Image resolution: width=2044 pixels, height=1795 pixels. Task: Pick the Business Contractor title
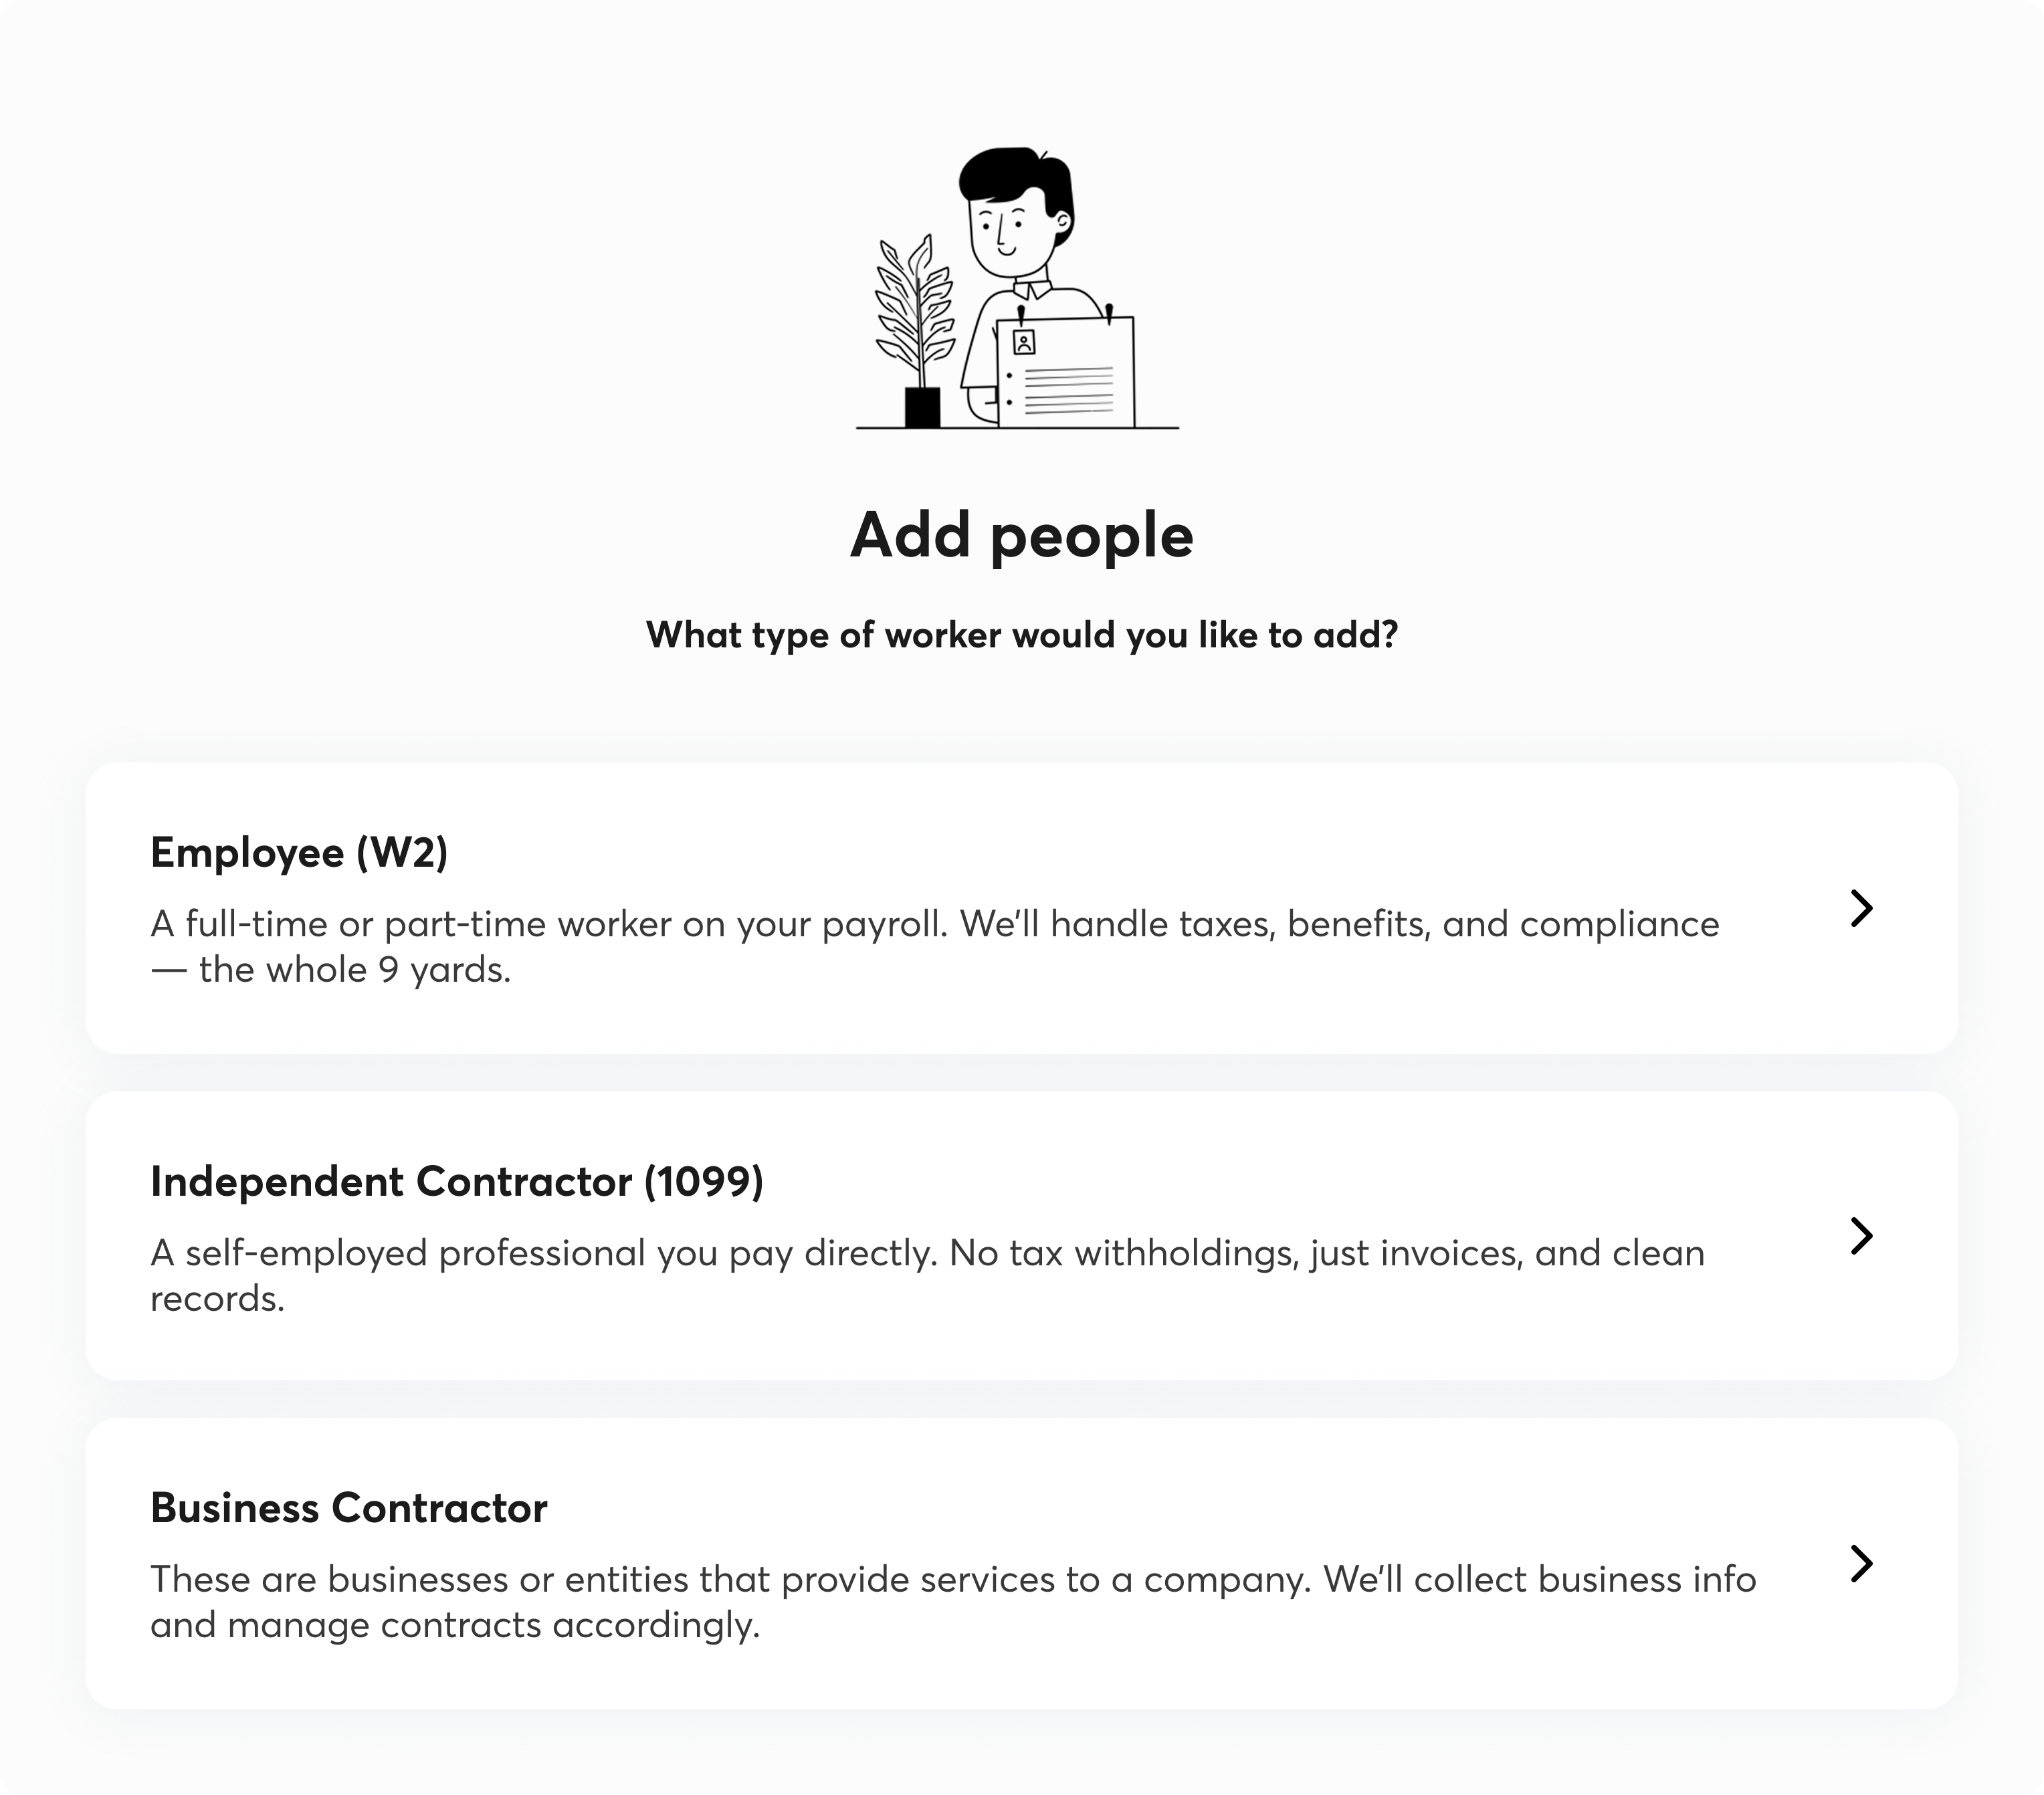click(x=348, y=1508)
